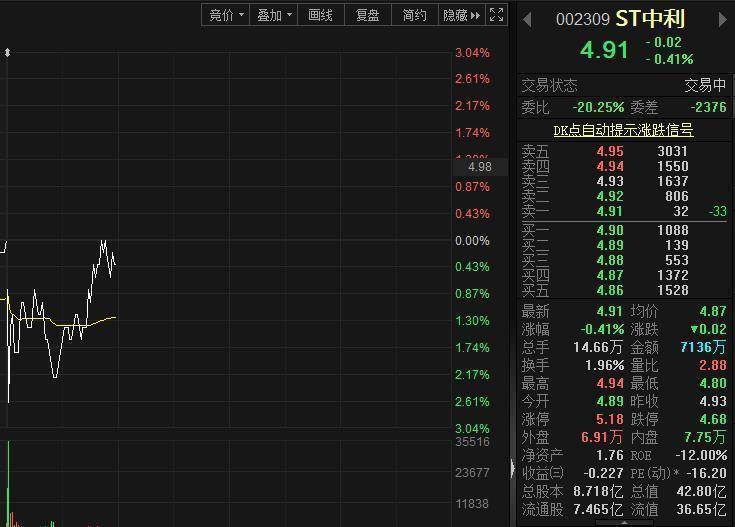Click the 总值 value 42.80亿
Screen dimensions: 735x527
coord(702,491)
